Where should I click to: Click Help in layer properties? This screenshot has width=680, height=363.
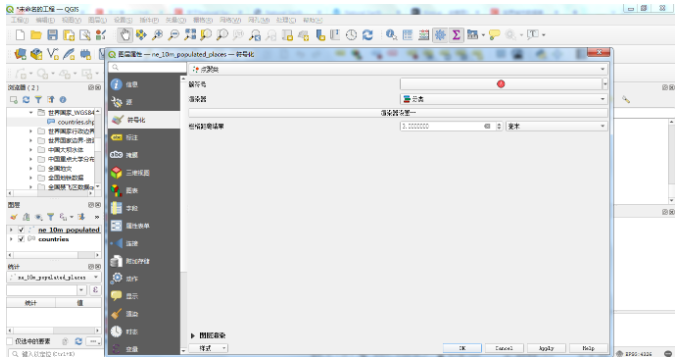point(588,348)
